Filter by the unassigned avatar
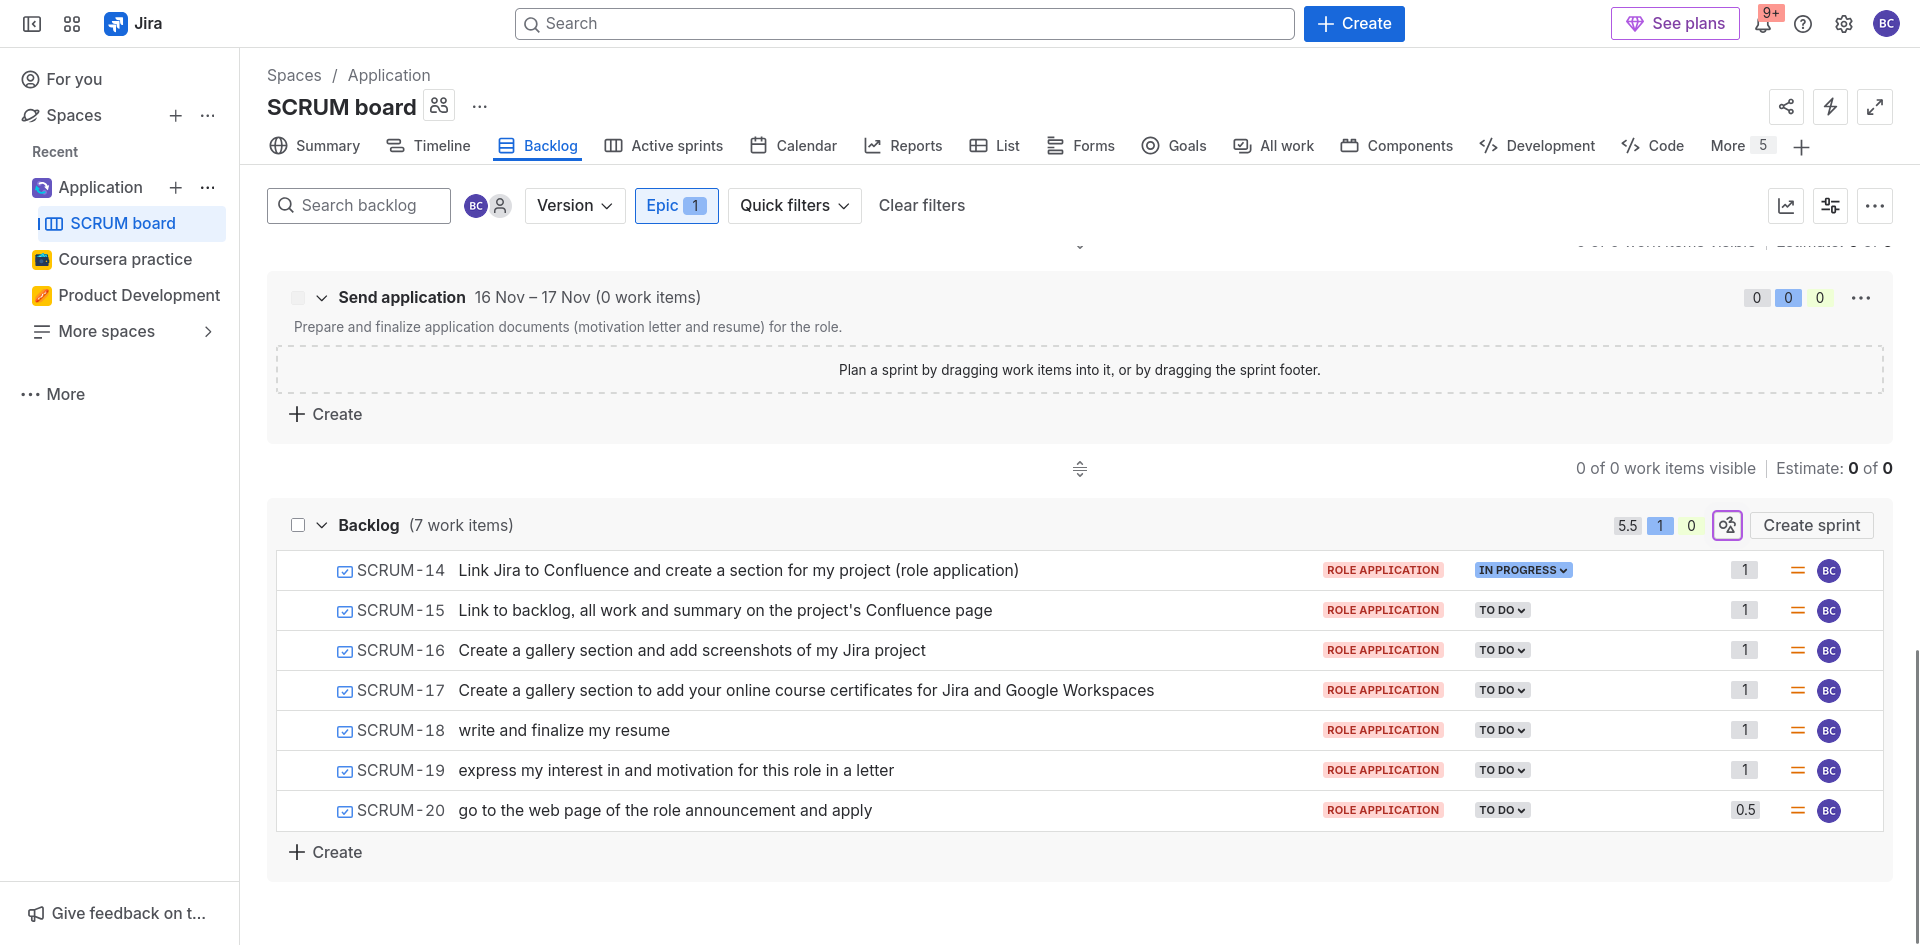Screen dimensions: 1920x945 point(501,206)
